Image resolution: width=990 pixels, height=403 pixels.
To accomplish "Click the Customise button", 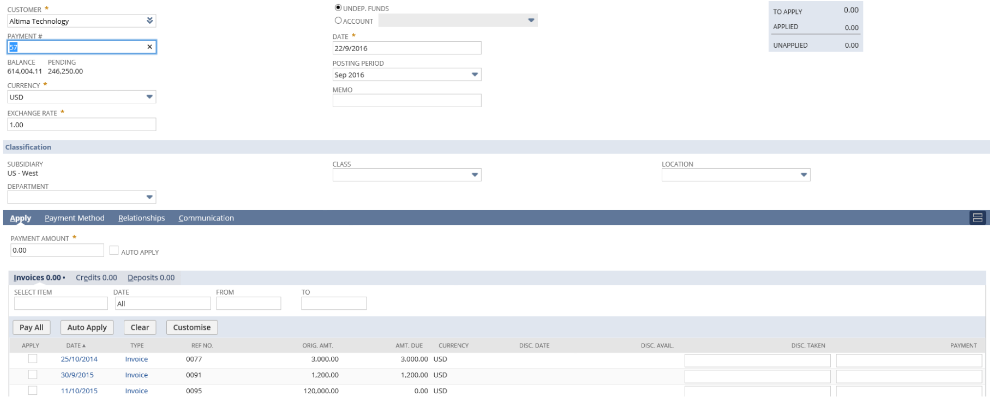I will [191, 327].
